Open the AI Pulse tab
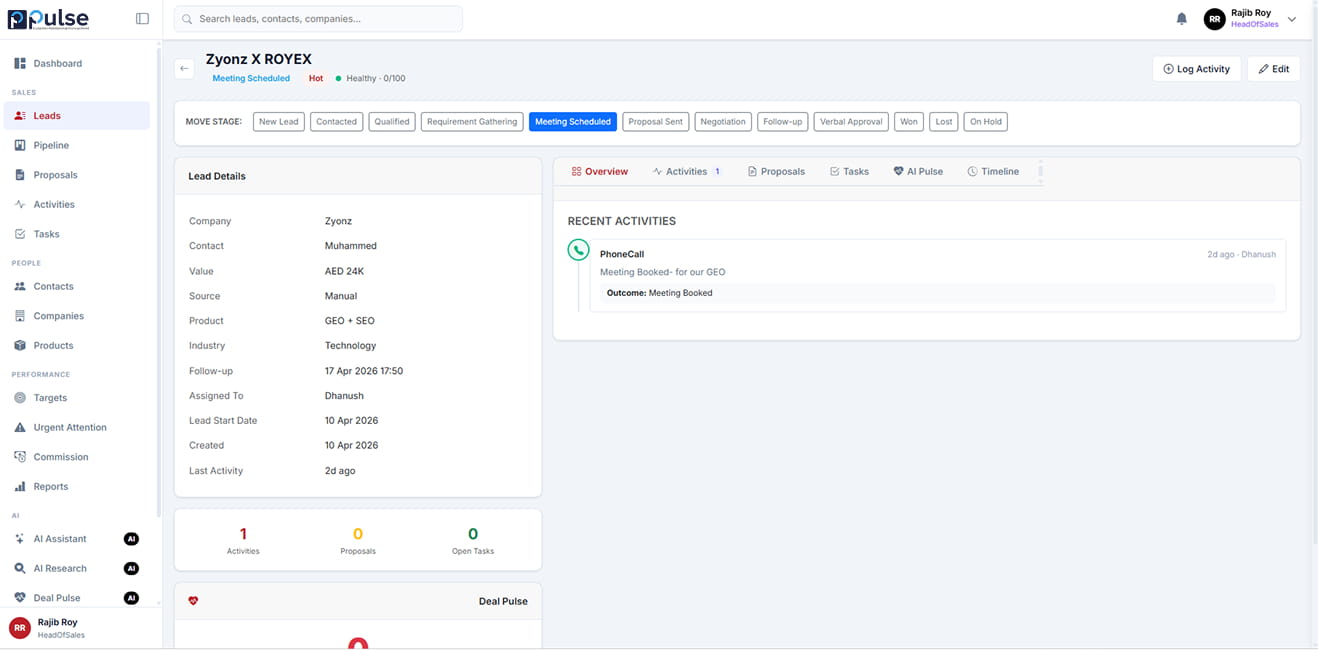The height and width of the screenshot is (650, 1318). pyautogui.click(x=918, y=171)
